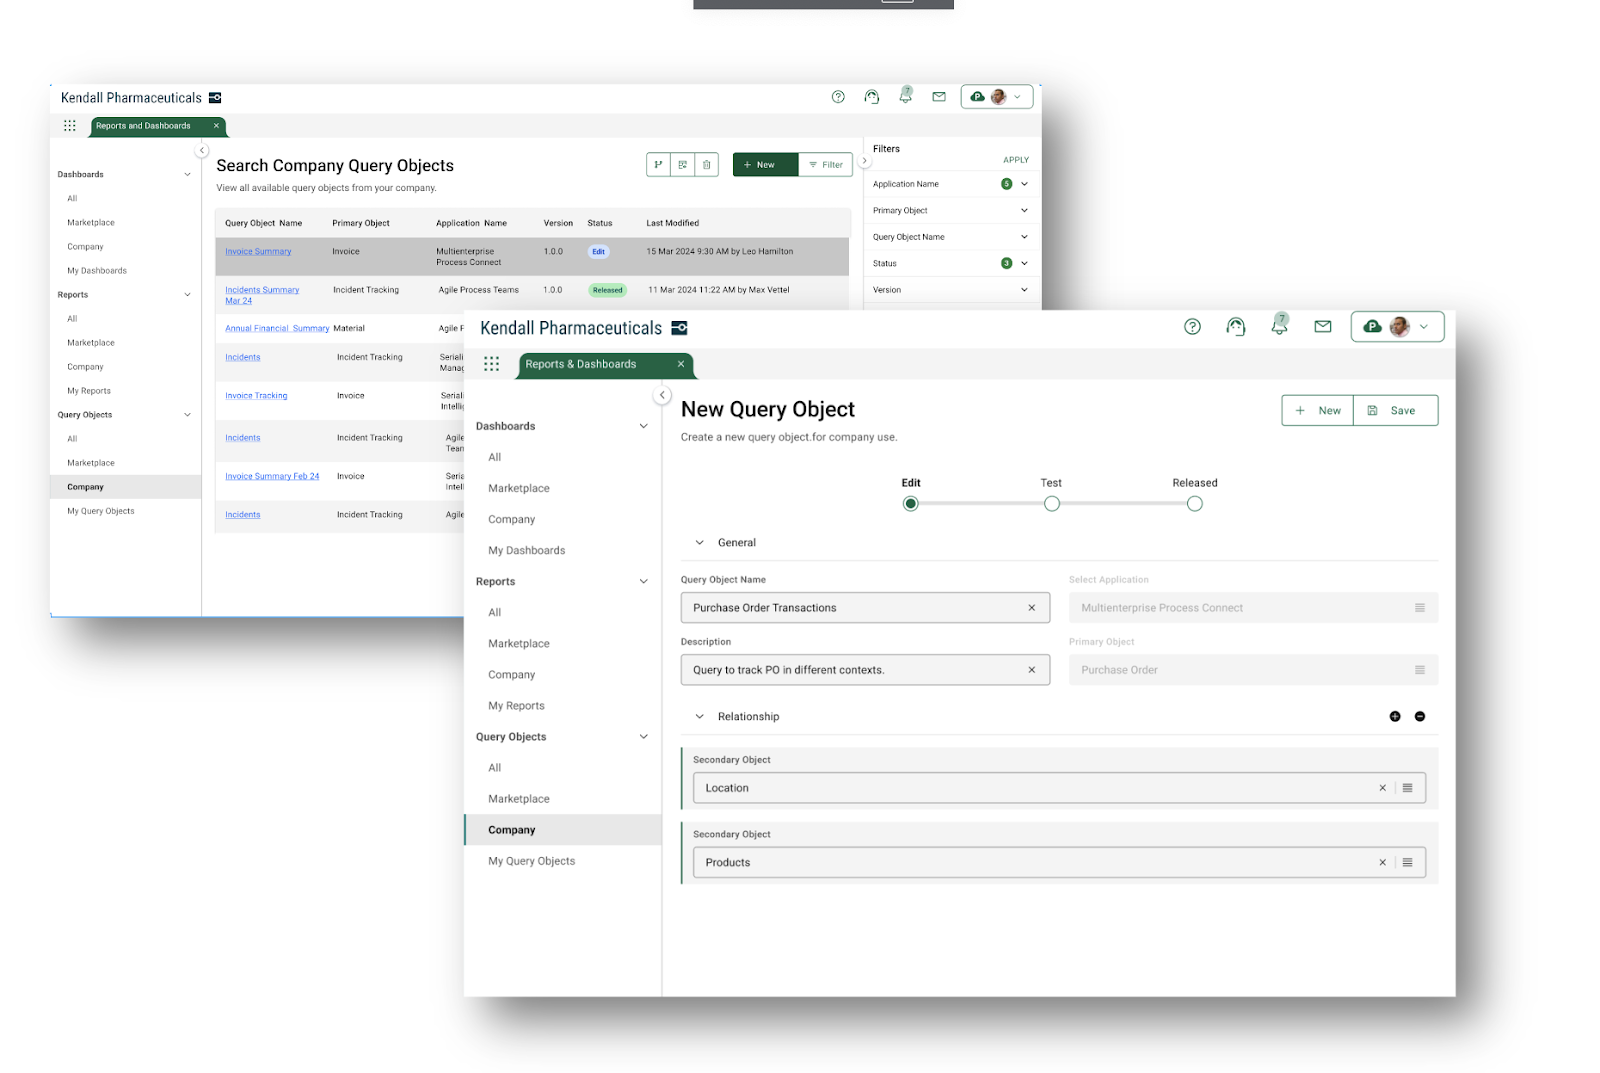Delete with trash icon in Search toolbar

[707, 164]
